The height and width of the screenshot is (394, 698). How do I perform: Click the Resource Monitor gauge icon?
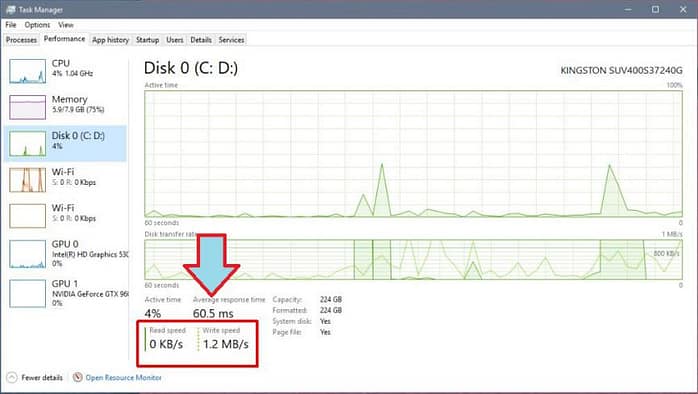(x=77, y=377)
